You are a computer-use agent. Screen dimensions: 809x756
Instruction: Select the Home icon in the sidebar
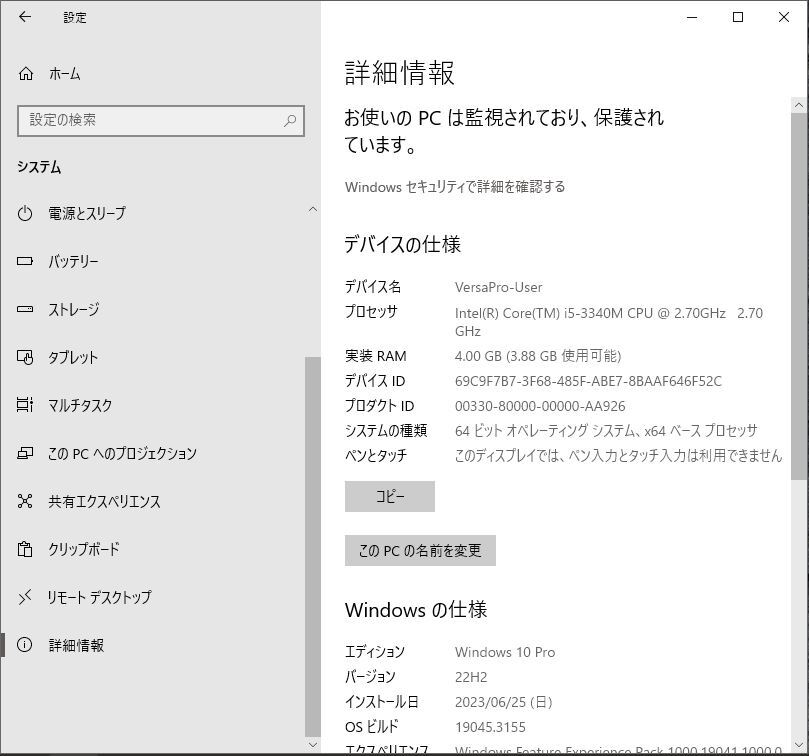(x=24, y=73)
